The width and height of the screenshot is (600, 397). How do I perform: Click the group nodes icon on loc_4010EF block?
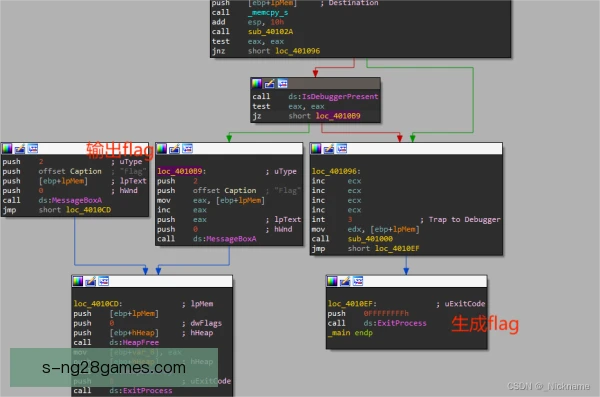[x=358, y=281]
